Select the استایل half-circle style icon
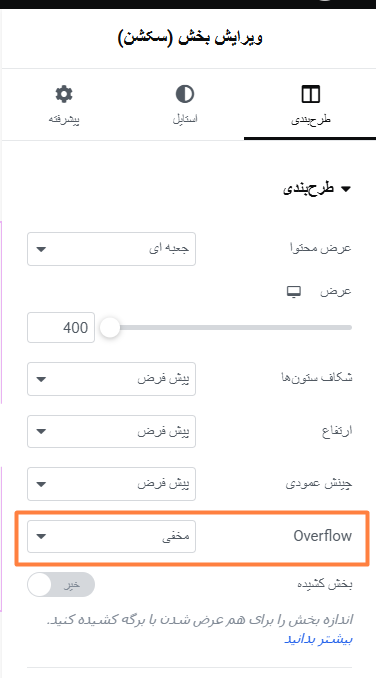 coord(185,94)
